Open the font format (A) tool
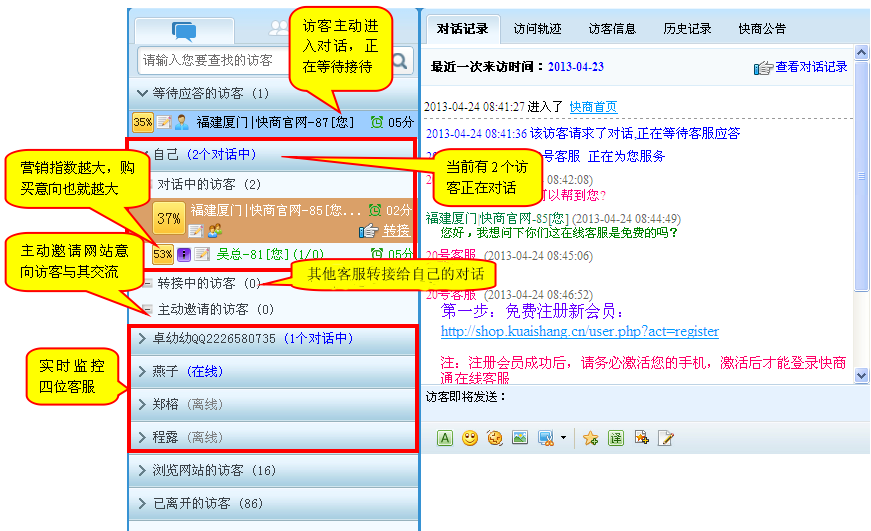 pos(446,438)
